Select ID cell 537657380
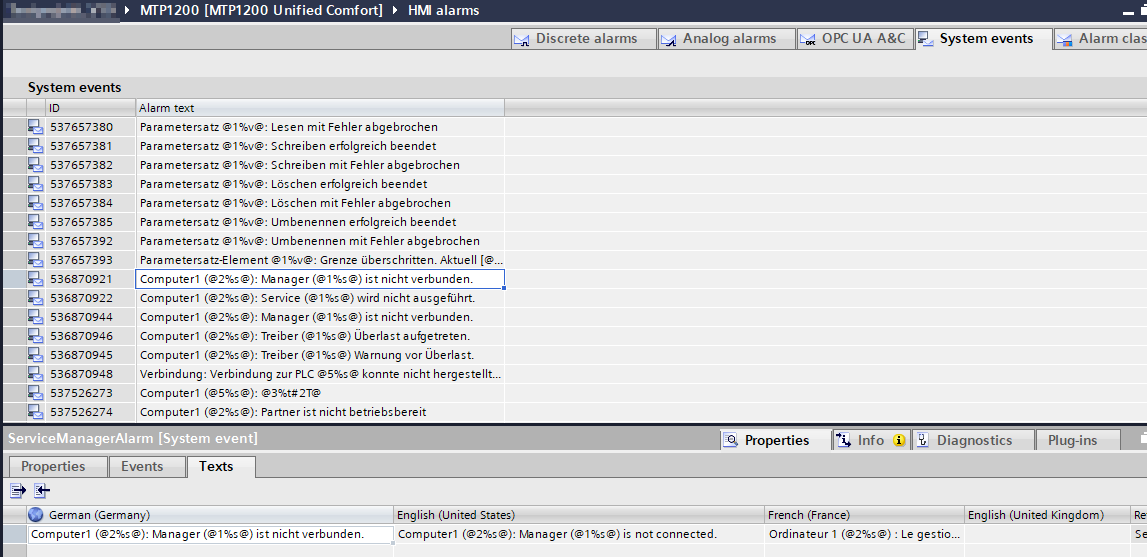 [x=91, y=127]
